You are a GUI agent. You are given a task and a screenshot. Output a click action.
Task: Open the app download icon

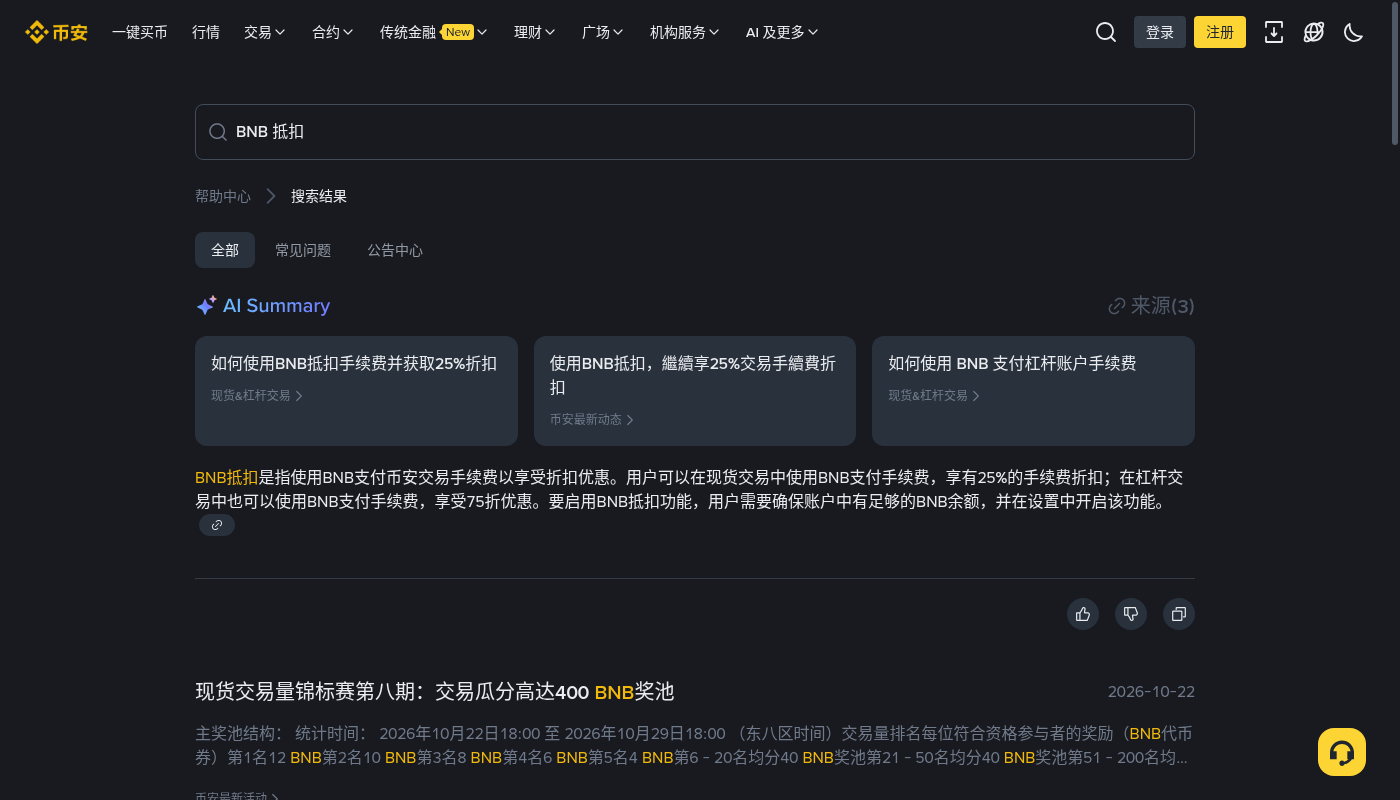[1274, 32]
